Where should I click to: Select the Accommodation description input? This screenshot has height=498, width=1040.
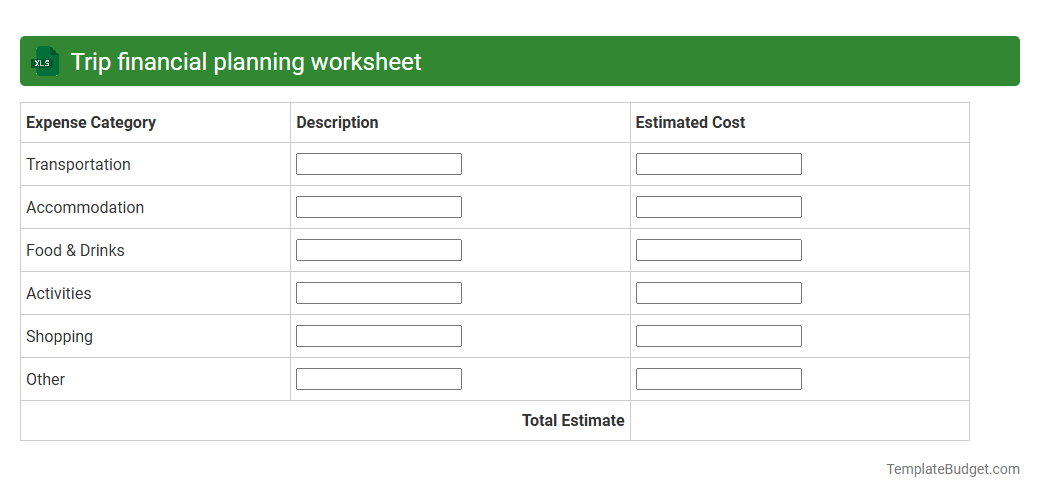[379, 207]
